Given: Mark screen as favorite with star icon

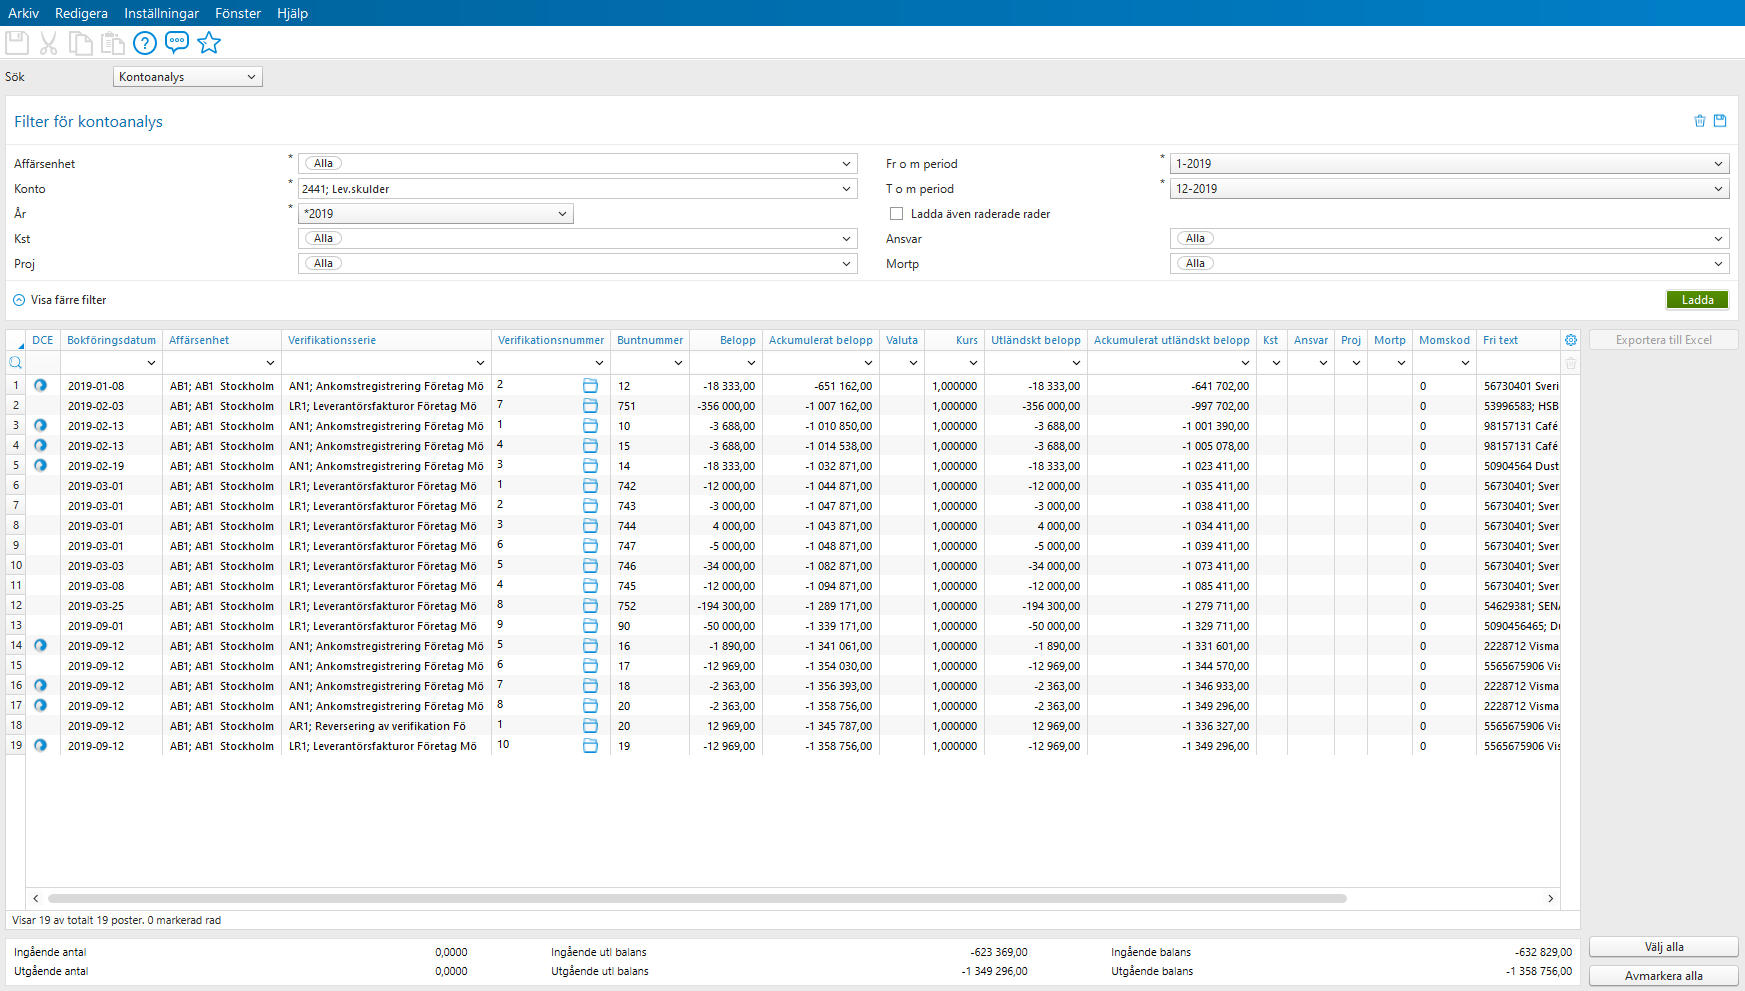Looking at the screenshot, I should click(x=209, y=42).
